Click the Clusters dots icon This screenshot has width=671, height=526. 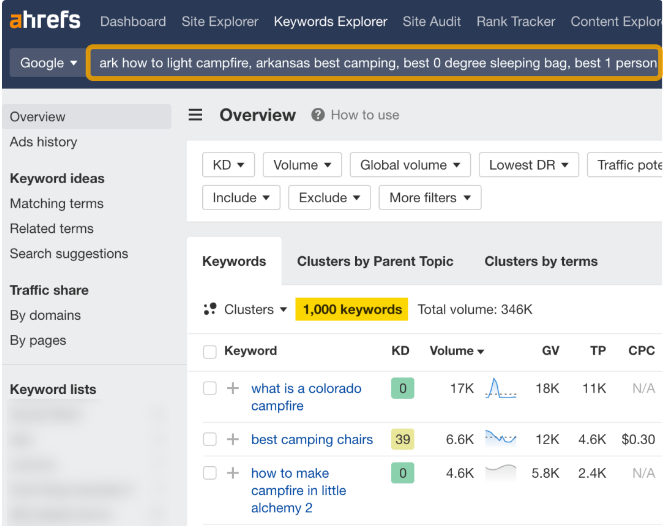coord(210,309)
